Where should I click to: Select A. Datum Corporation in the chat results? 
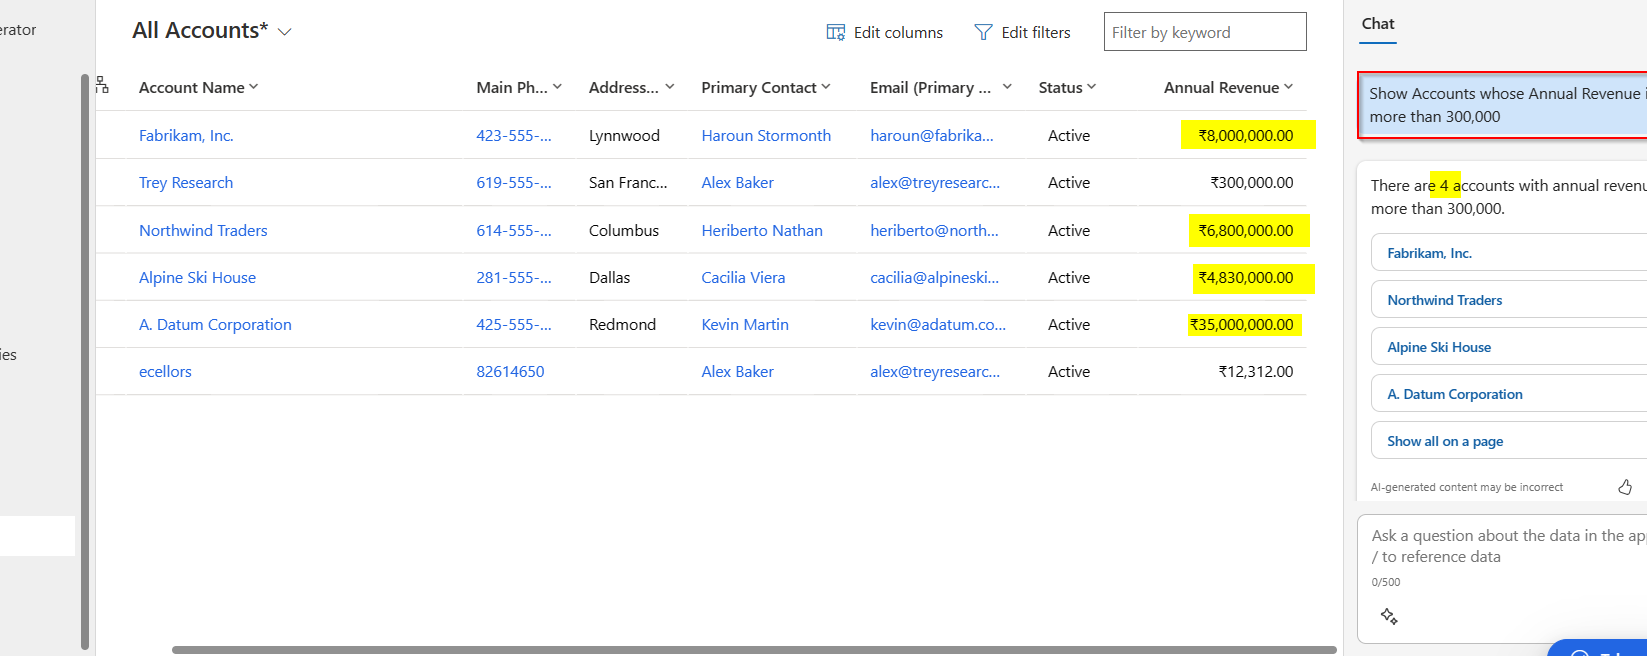point(1454,395)
